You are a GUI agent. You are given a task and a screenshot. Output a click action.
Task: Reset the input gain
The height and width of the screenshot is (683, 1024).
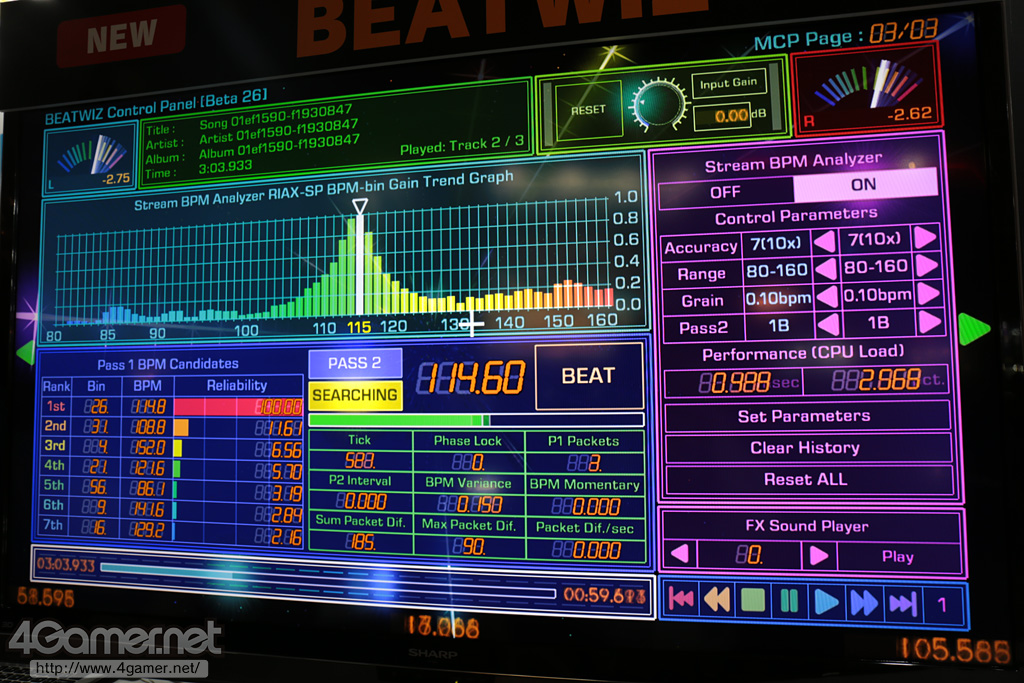click(588, 110)
